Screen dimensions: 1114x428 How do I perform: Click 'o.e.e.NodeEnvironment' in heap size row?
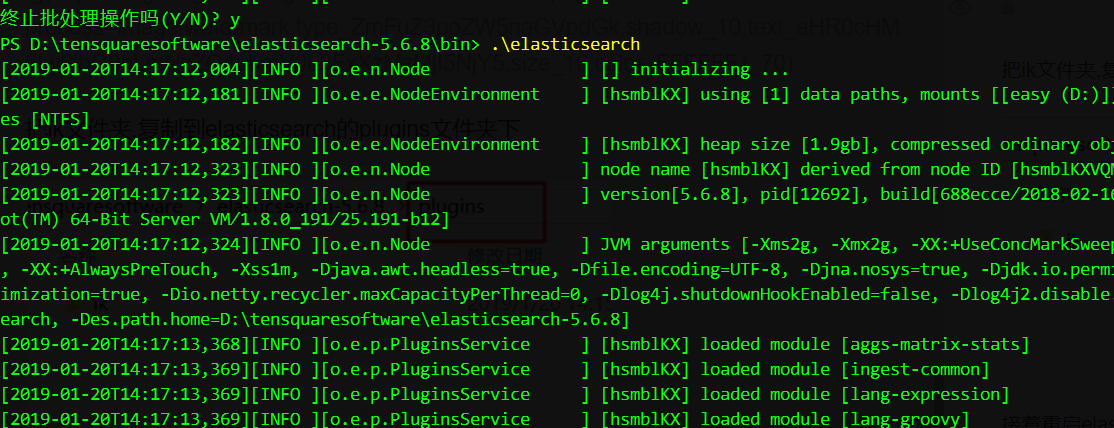point(435,144)
